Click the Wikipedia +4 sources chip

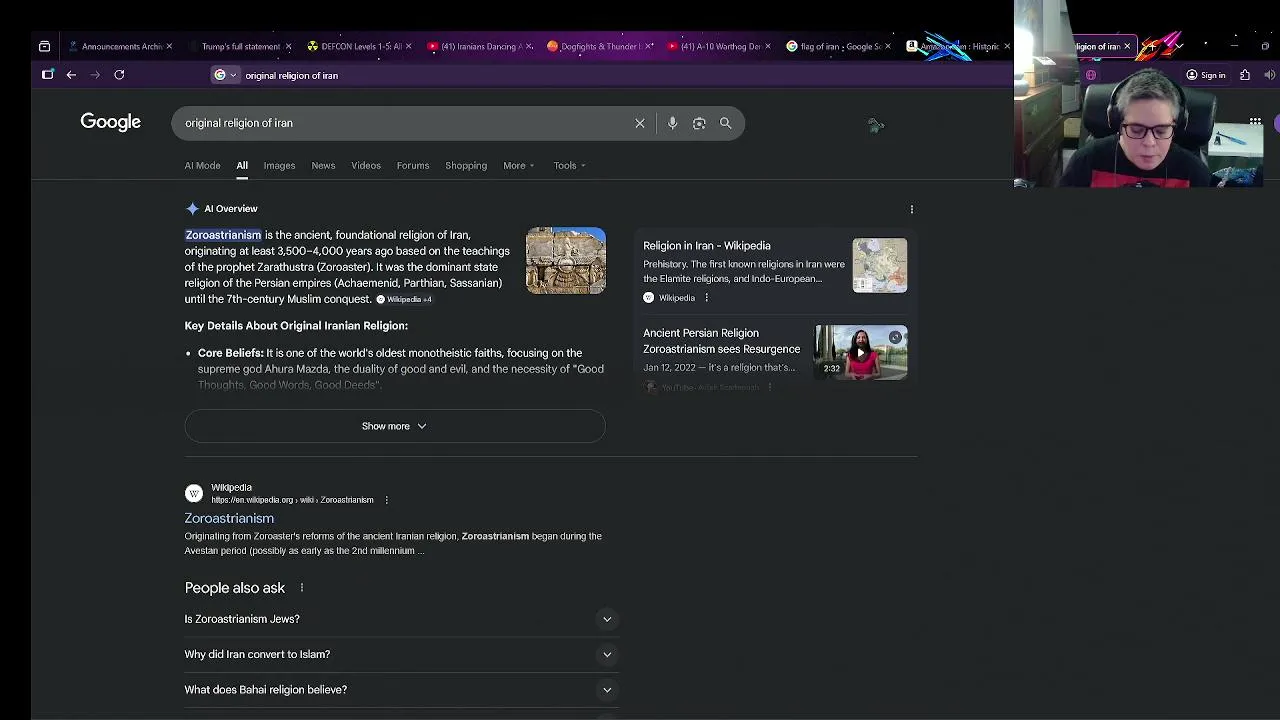404,299
